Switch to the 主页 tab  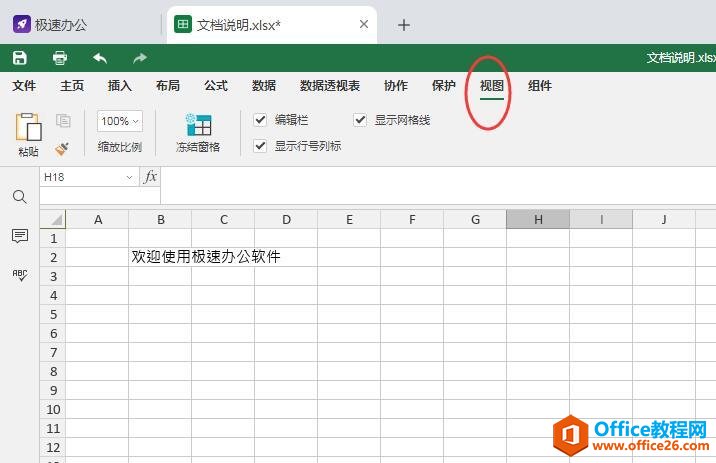tap(72, 86)
